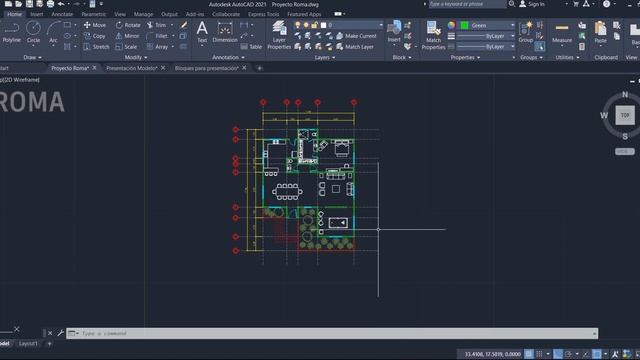Click the keyword search box
Image resolution: width=640 pixels, height=360 pixels.
pos(467,4)
